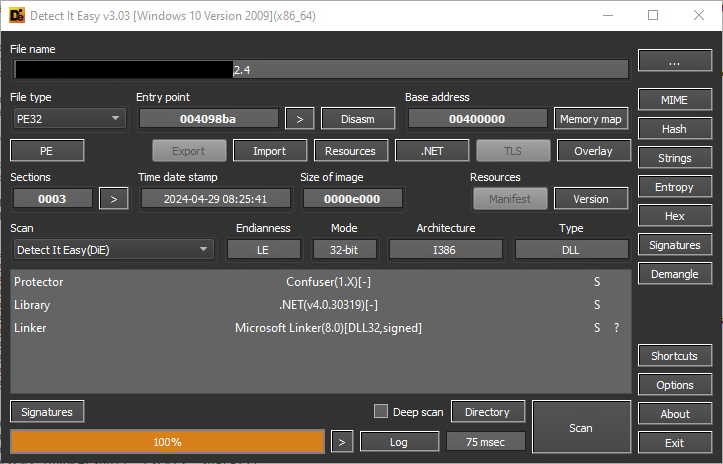723x464 pixels.
Task: Click the browse file ellipsis button
Action: 674,61
